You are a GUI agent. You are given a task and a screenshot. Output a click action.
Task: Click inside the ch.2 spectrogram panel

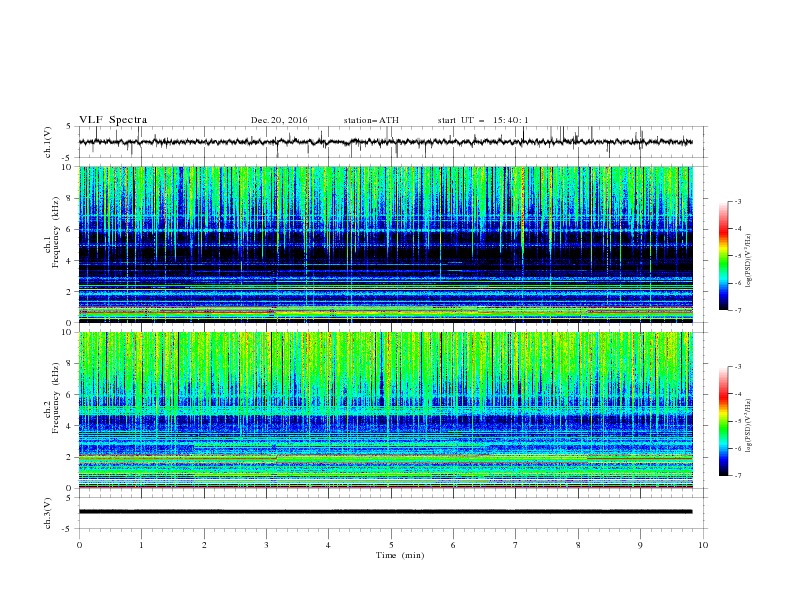pyautogui.click(x=386, y=410)
